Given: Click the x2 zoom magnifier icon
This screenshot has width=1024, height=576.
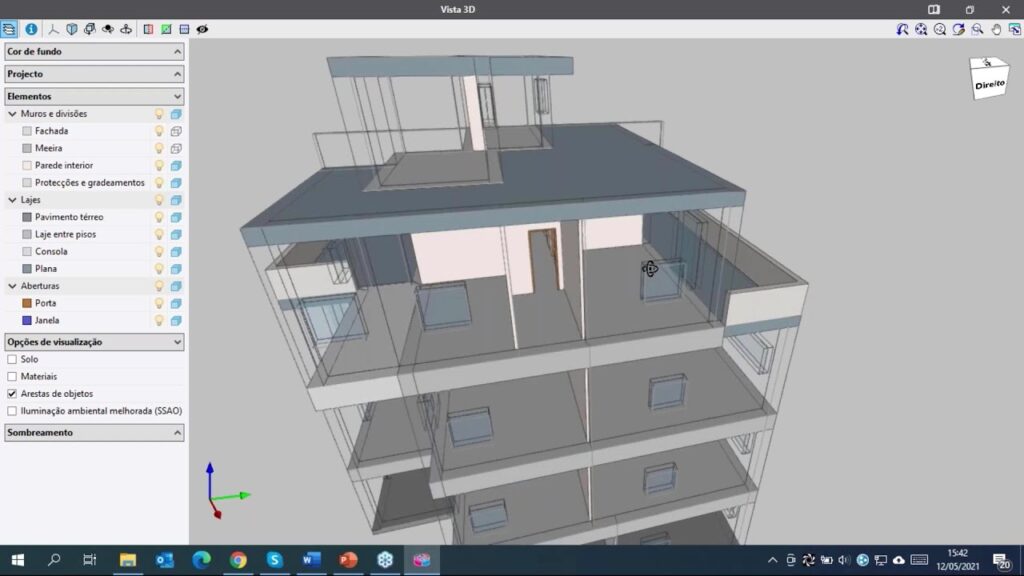Looking at the screenshot, I should pyautogui.click(x=940, y=29).
